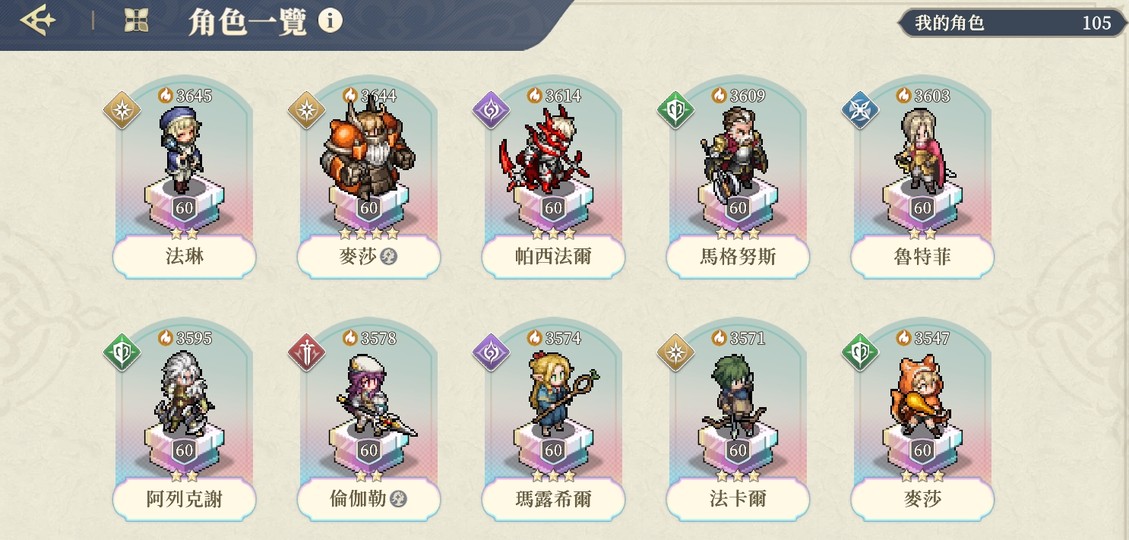Image resolution: width=1129 pixels, height=540 pixels.
Task: Click level 60 badge on 馬格努斯
Action: [737, 209]
